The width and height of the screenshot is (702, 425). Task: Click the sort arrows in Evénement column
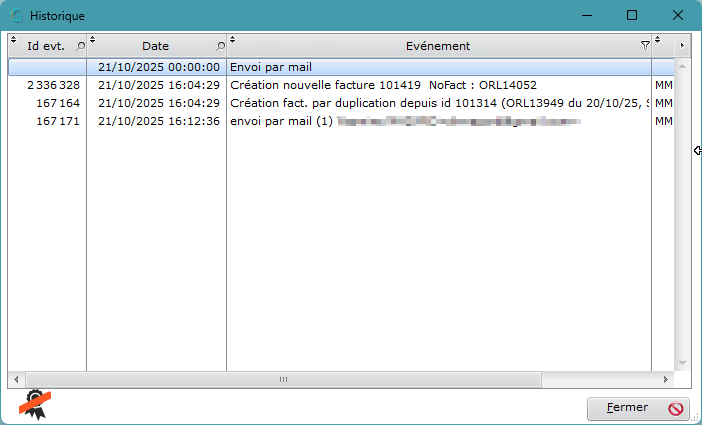[x=232, y=39]
